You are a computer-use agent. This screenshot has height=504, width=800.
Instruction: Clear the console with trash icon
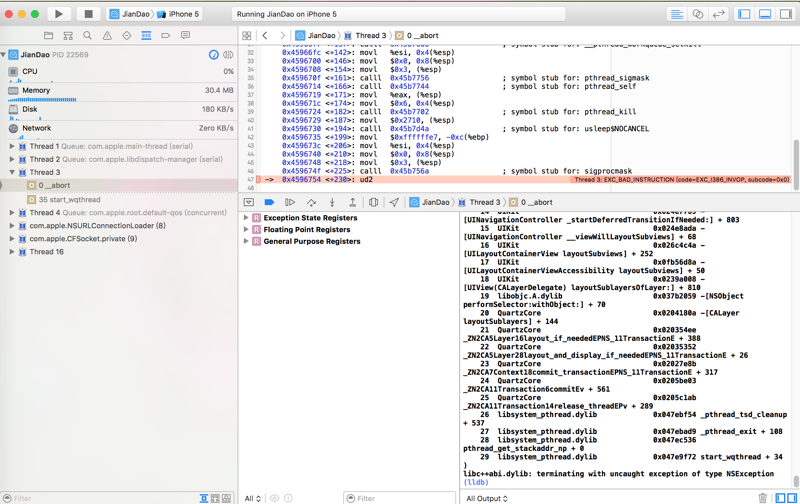[x=762, y=497]
